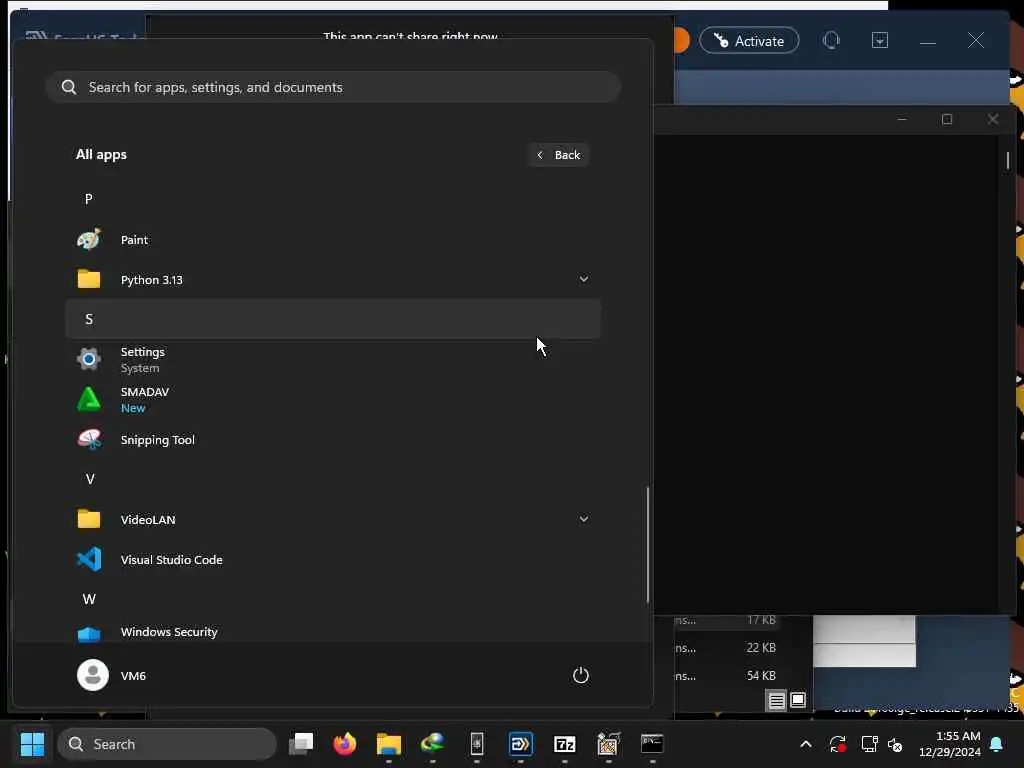Open File Explorer from the taskbar
The width and height of the screenshot is (1024, 768).
pos(389,744)
